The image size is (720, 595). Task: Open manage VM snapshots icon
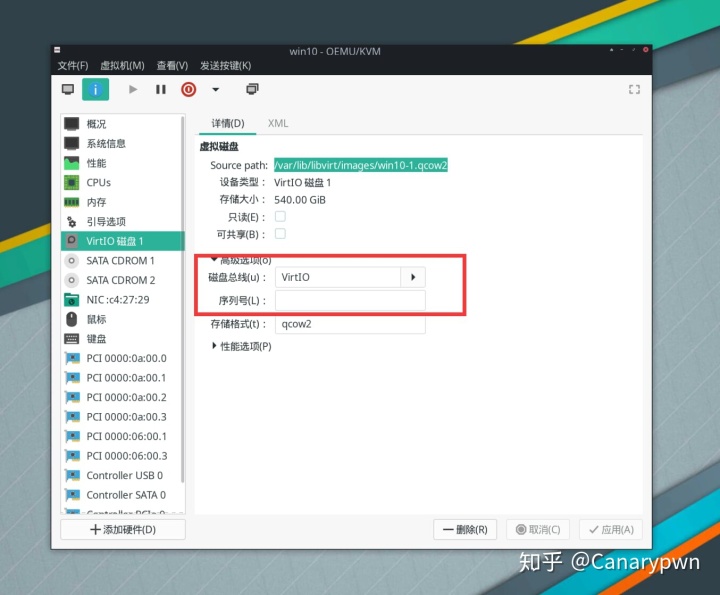(252, 89)
